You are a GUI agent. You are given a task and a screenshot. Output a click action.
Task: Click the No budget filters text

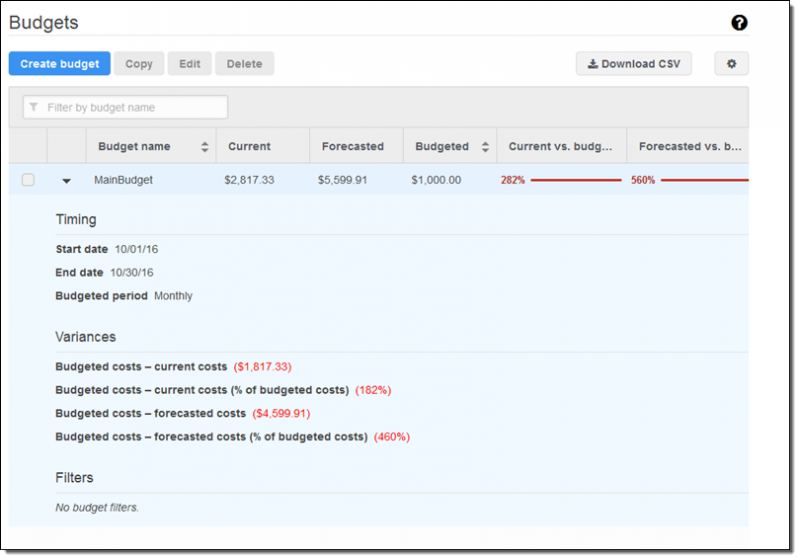[x=97, y=507]
